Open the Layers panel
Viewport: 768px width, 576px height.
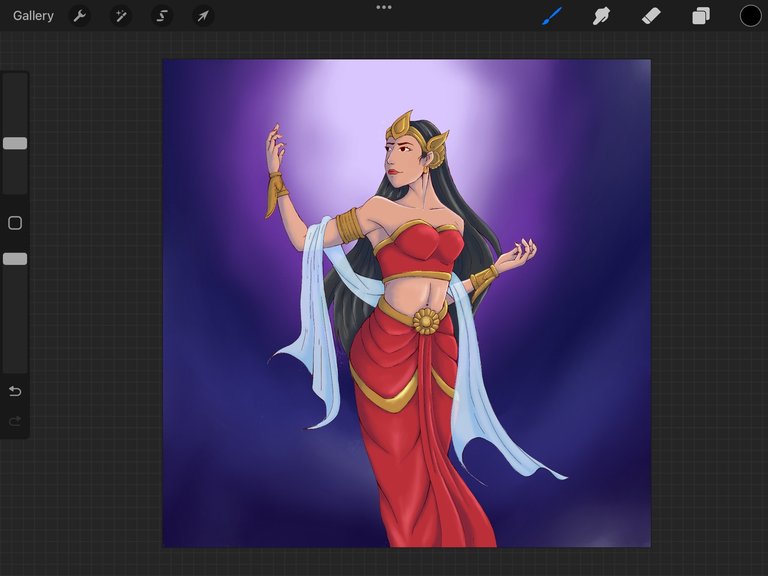point(701,16)
